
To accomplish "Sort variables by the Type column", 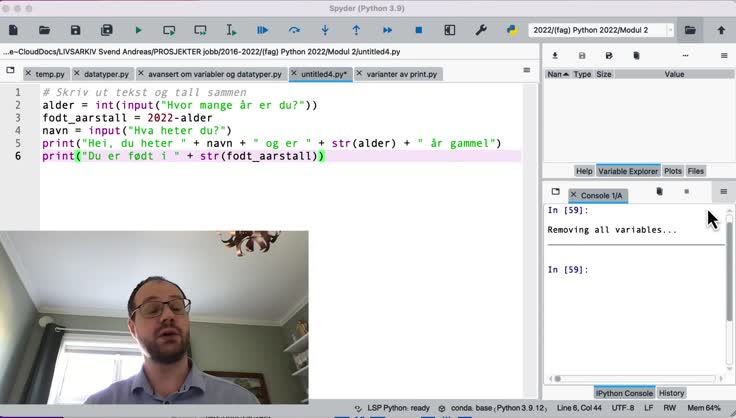I will click(x=583, y=74).
